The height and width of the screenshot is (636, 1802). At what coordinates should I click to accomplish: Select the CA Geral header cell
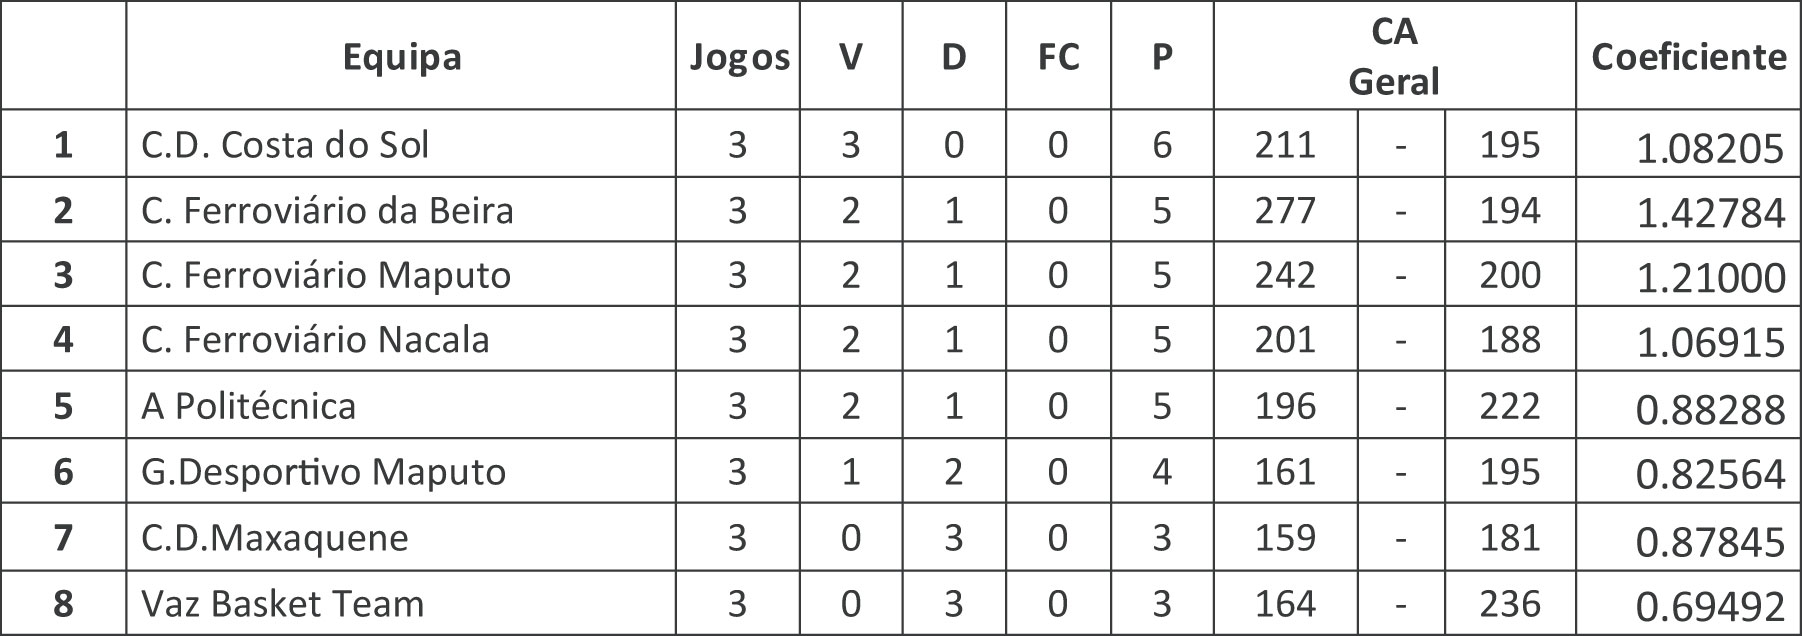[1394, 57]
